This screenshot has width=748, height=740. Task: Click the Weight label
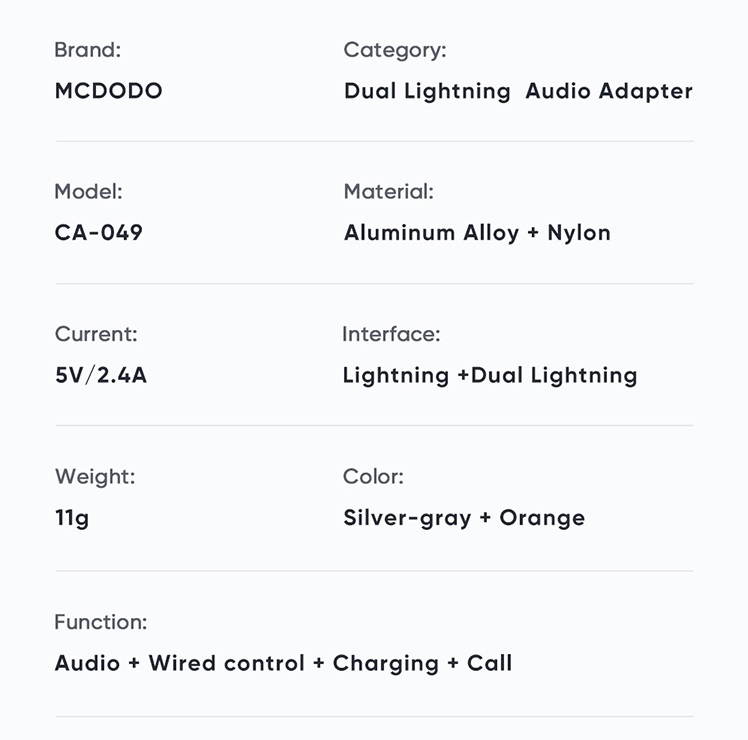[95, 477]
